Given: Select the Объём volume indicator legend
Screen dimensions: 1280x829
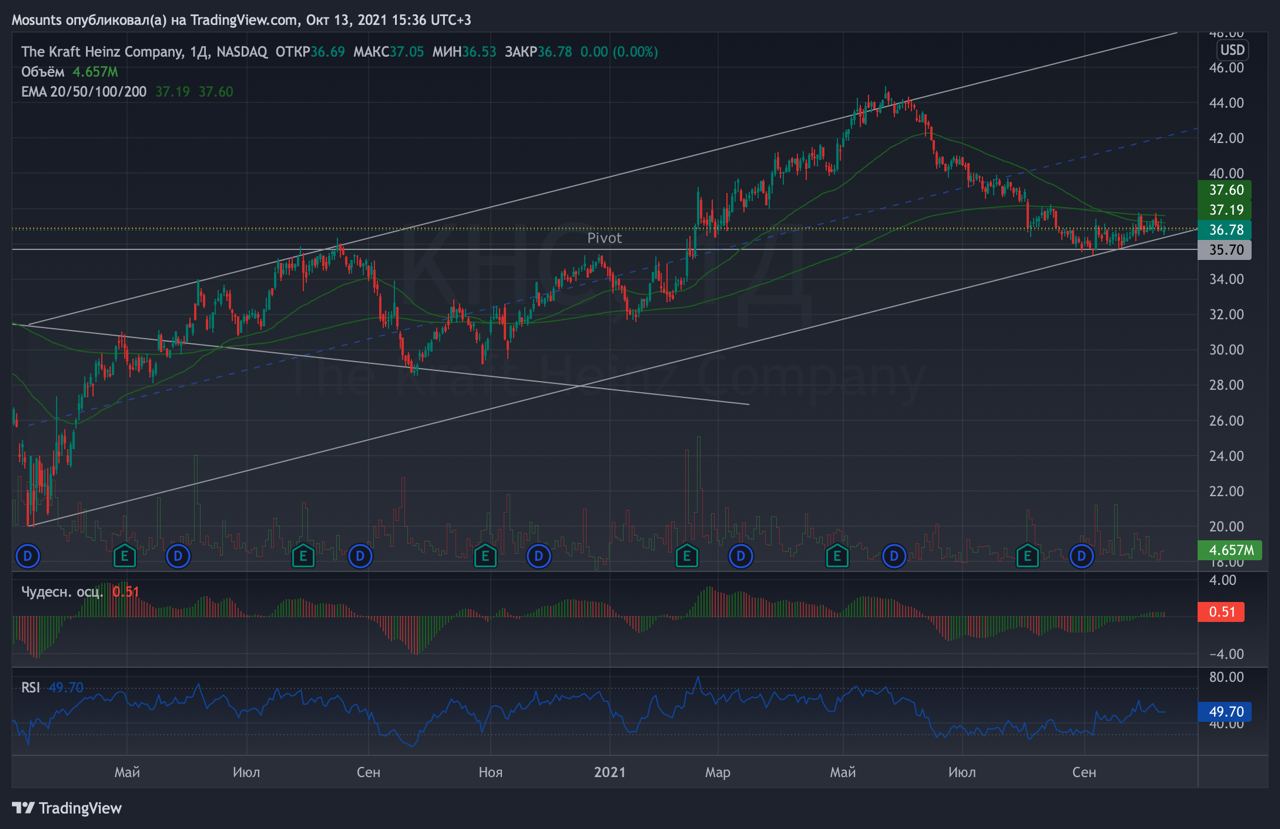Looking at the screenshot, I should [x=43, y=72].
